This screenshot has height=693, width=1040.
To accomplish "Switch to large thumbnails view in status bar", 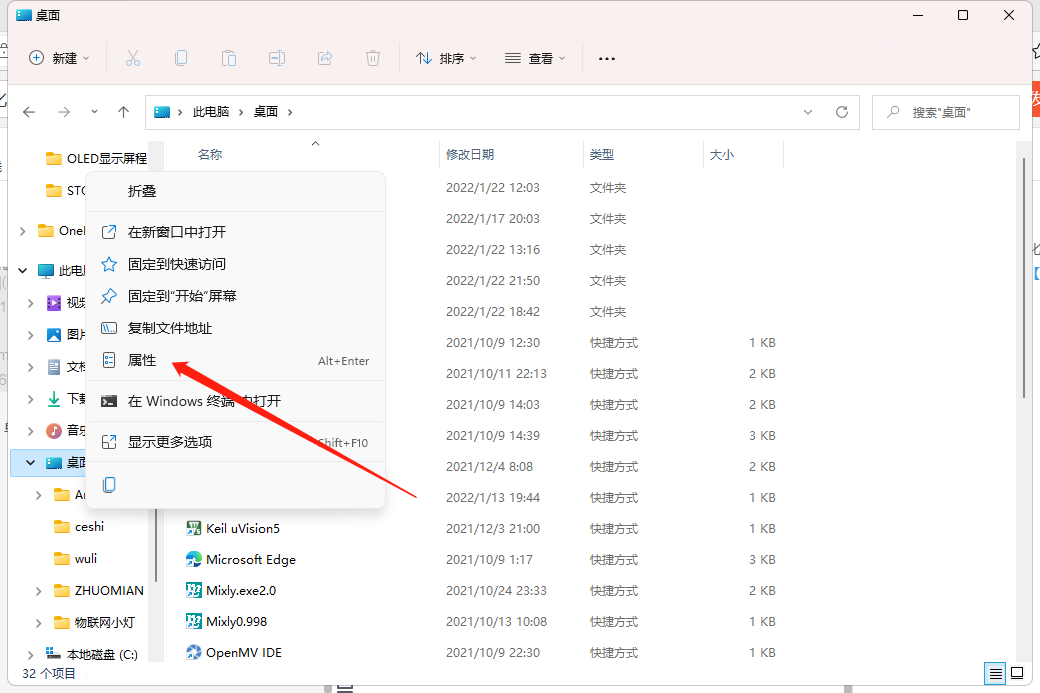I will point(1017,674).
